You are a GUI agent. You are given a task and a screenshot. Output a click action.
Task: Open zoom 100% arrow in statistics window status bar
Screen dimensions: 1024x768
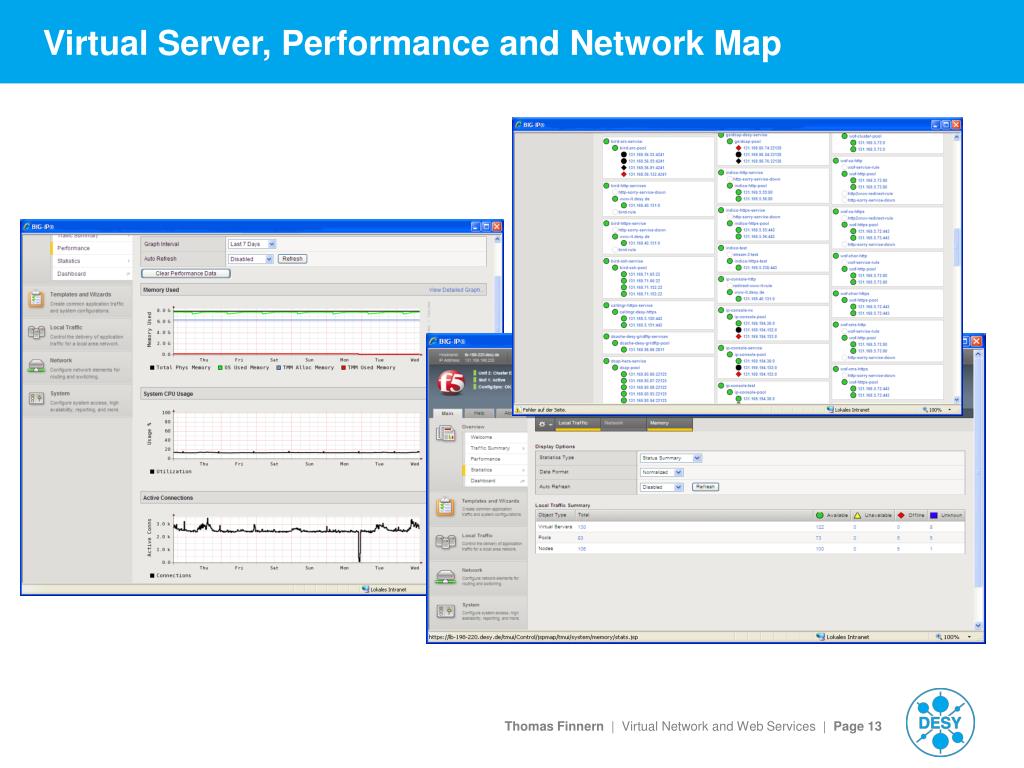coord(969,637)
